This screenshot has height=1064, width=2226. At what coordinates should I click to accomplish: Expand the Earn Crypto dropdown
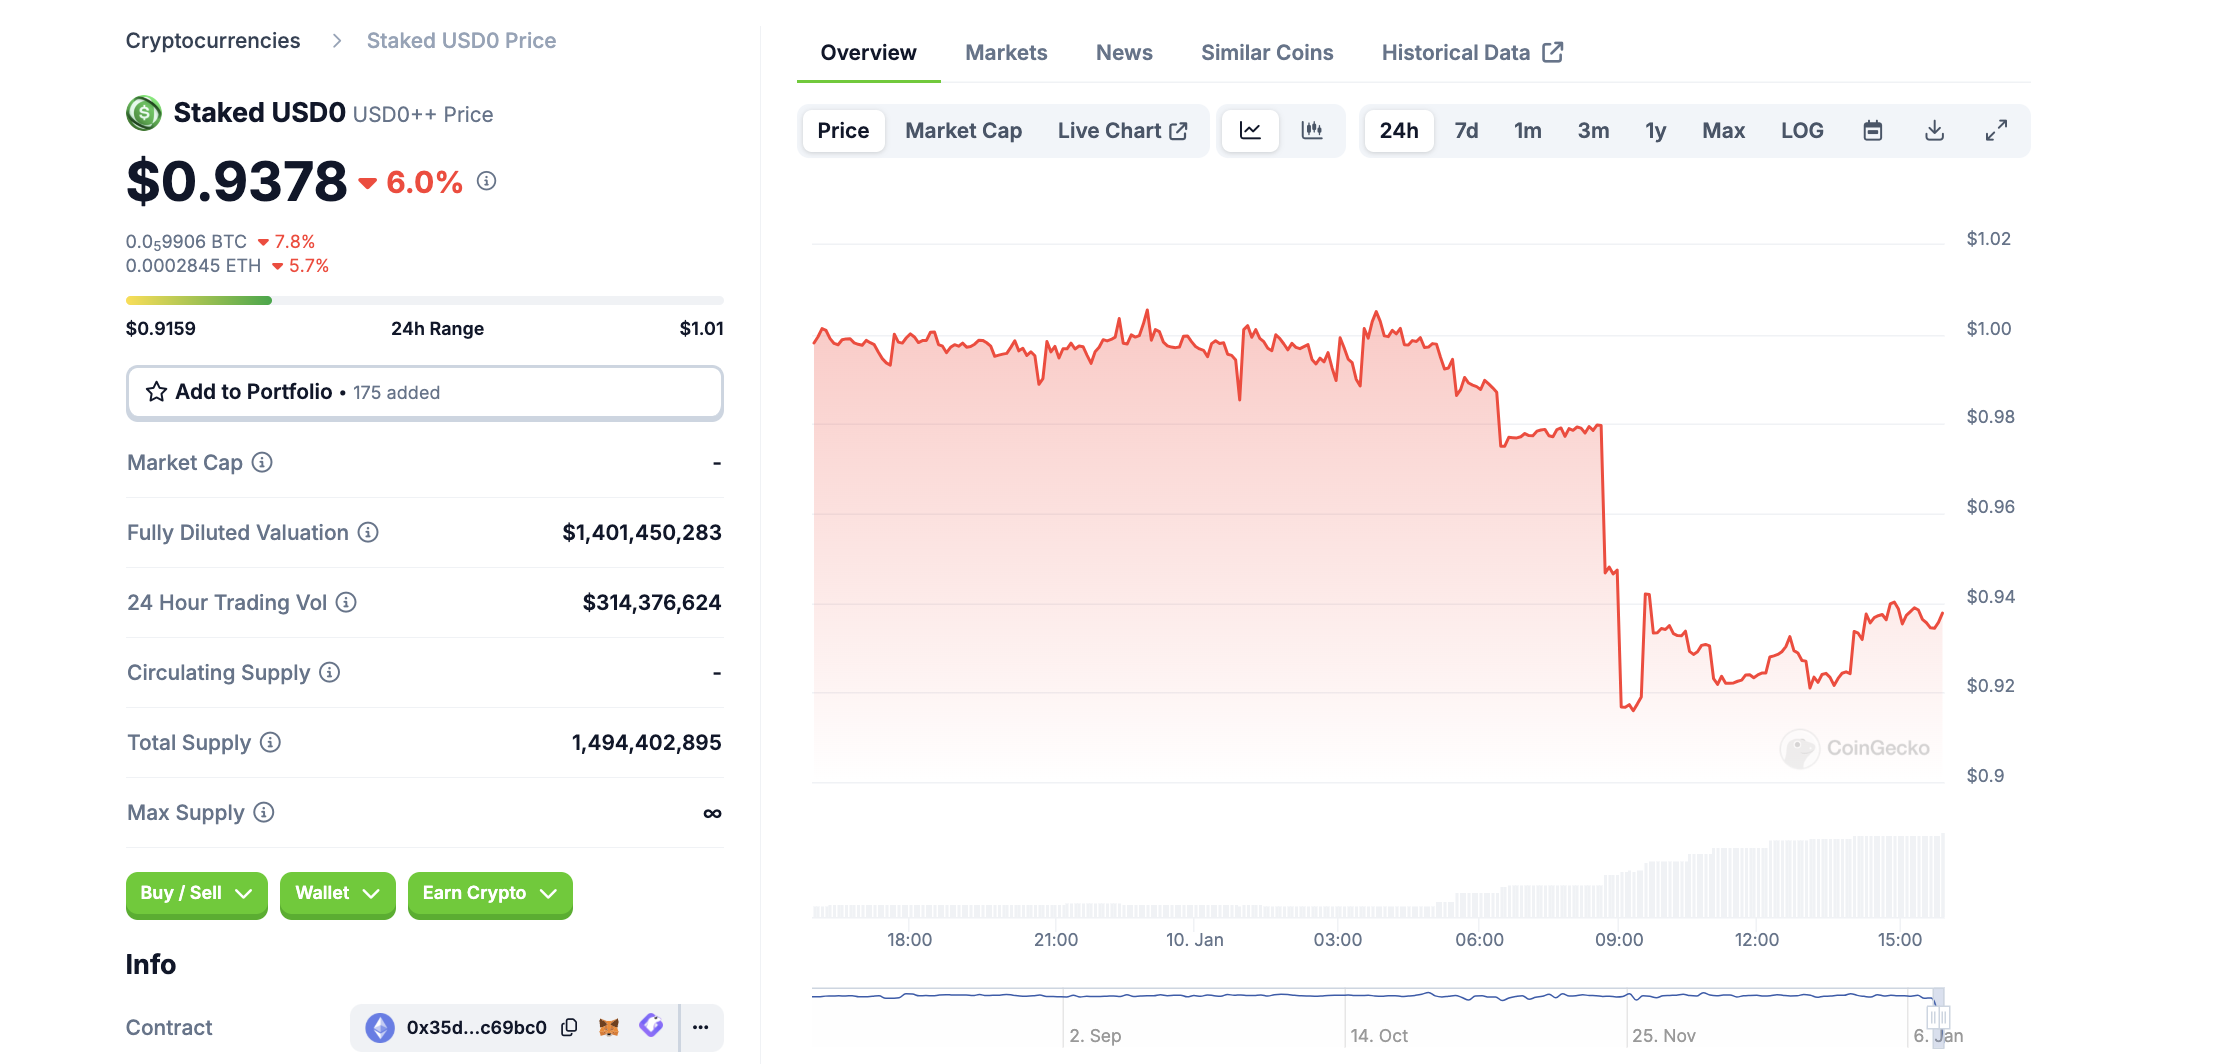pyautogui.click(x=489, y=893)
